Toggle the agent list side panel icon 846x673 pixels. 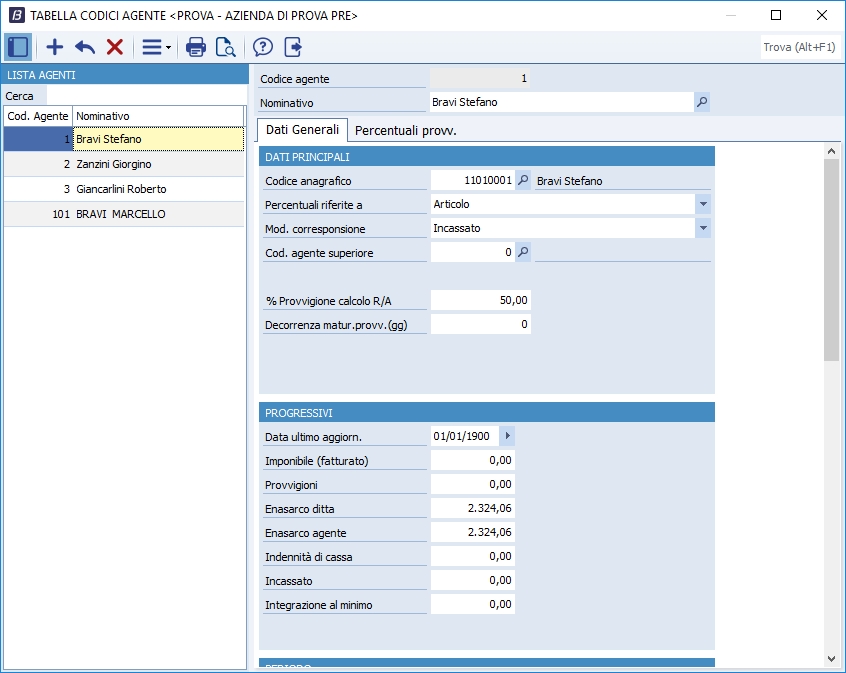18,47
